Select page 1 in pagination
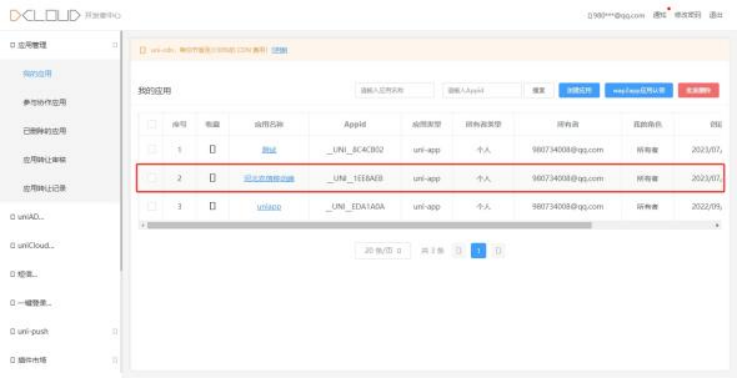The image size is (737, 378). pos(478,251)
